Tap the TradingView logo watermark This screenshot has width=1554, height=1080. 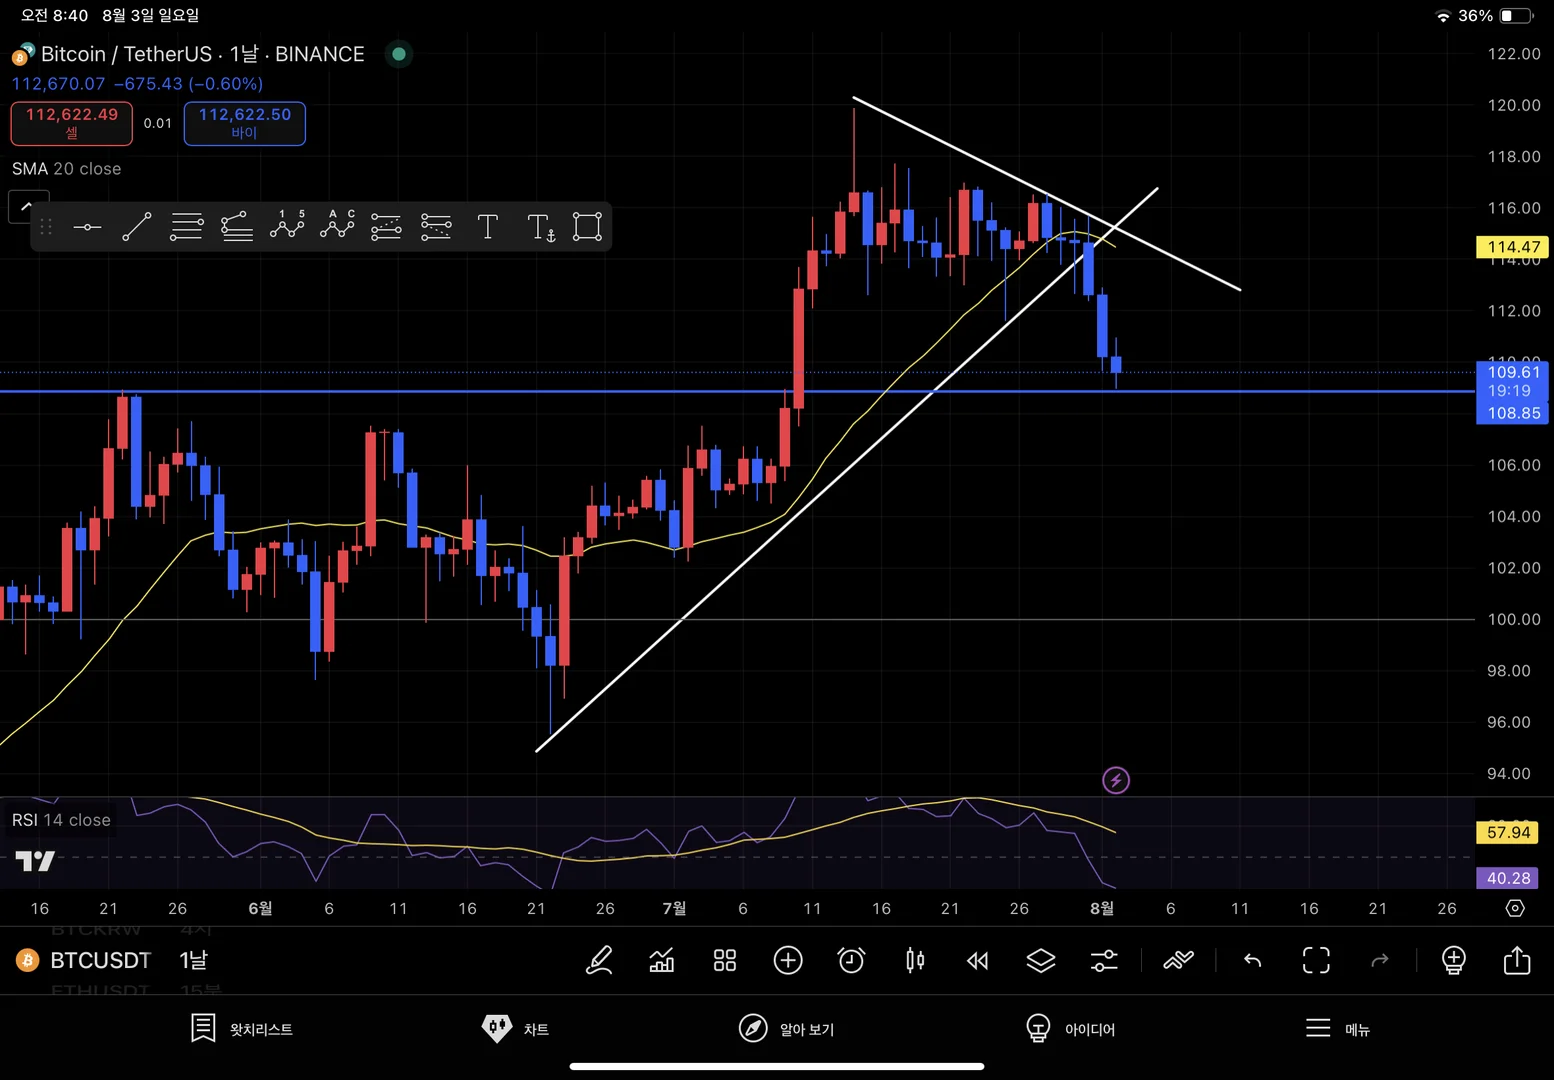35,861
